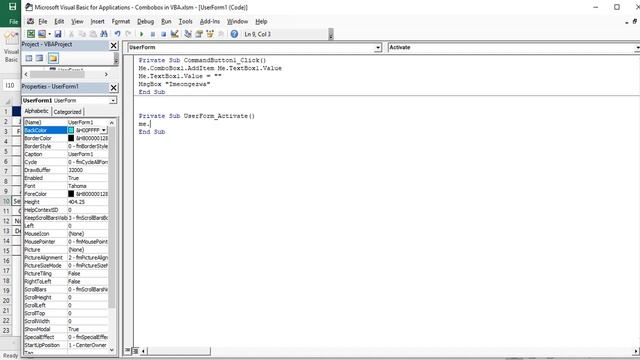Open the Help menu
Viewport: 640px width, 360px height.
point(261,21)
